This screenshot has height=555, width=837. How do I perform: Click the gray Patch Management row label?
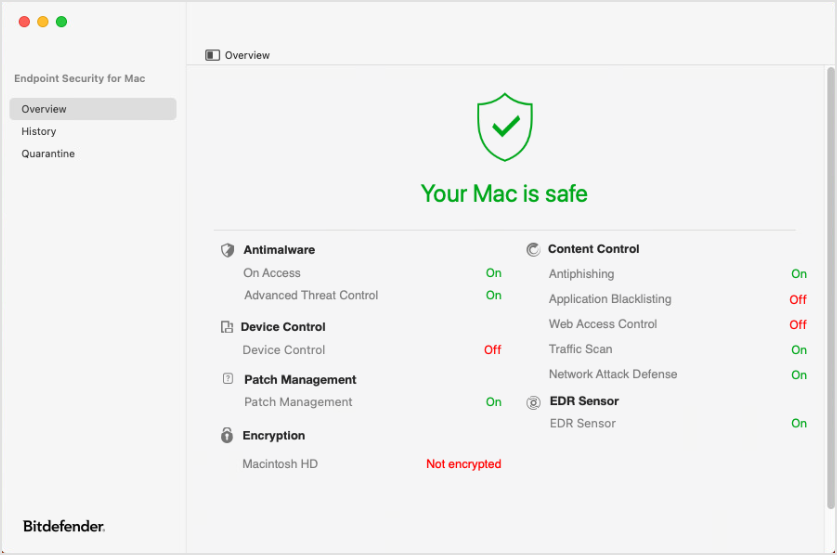pyautogui.click(x=298, y=402)
